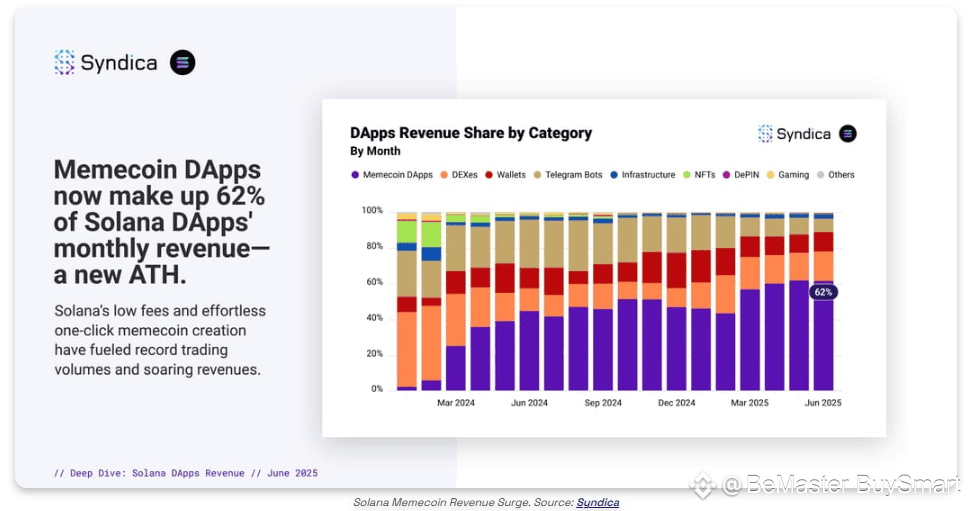Image resolution: width=968 pixels, height=511 pixels.
Task: Click the DePIN legend item
Action: [x=741, y=175]
